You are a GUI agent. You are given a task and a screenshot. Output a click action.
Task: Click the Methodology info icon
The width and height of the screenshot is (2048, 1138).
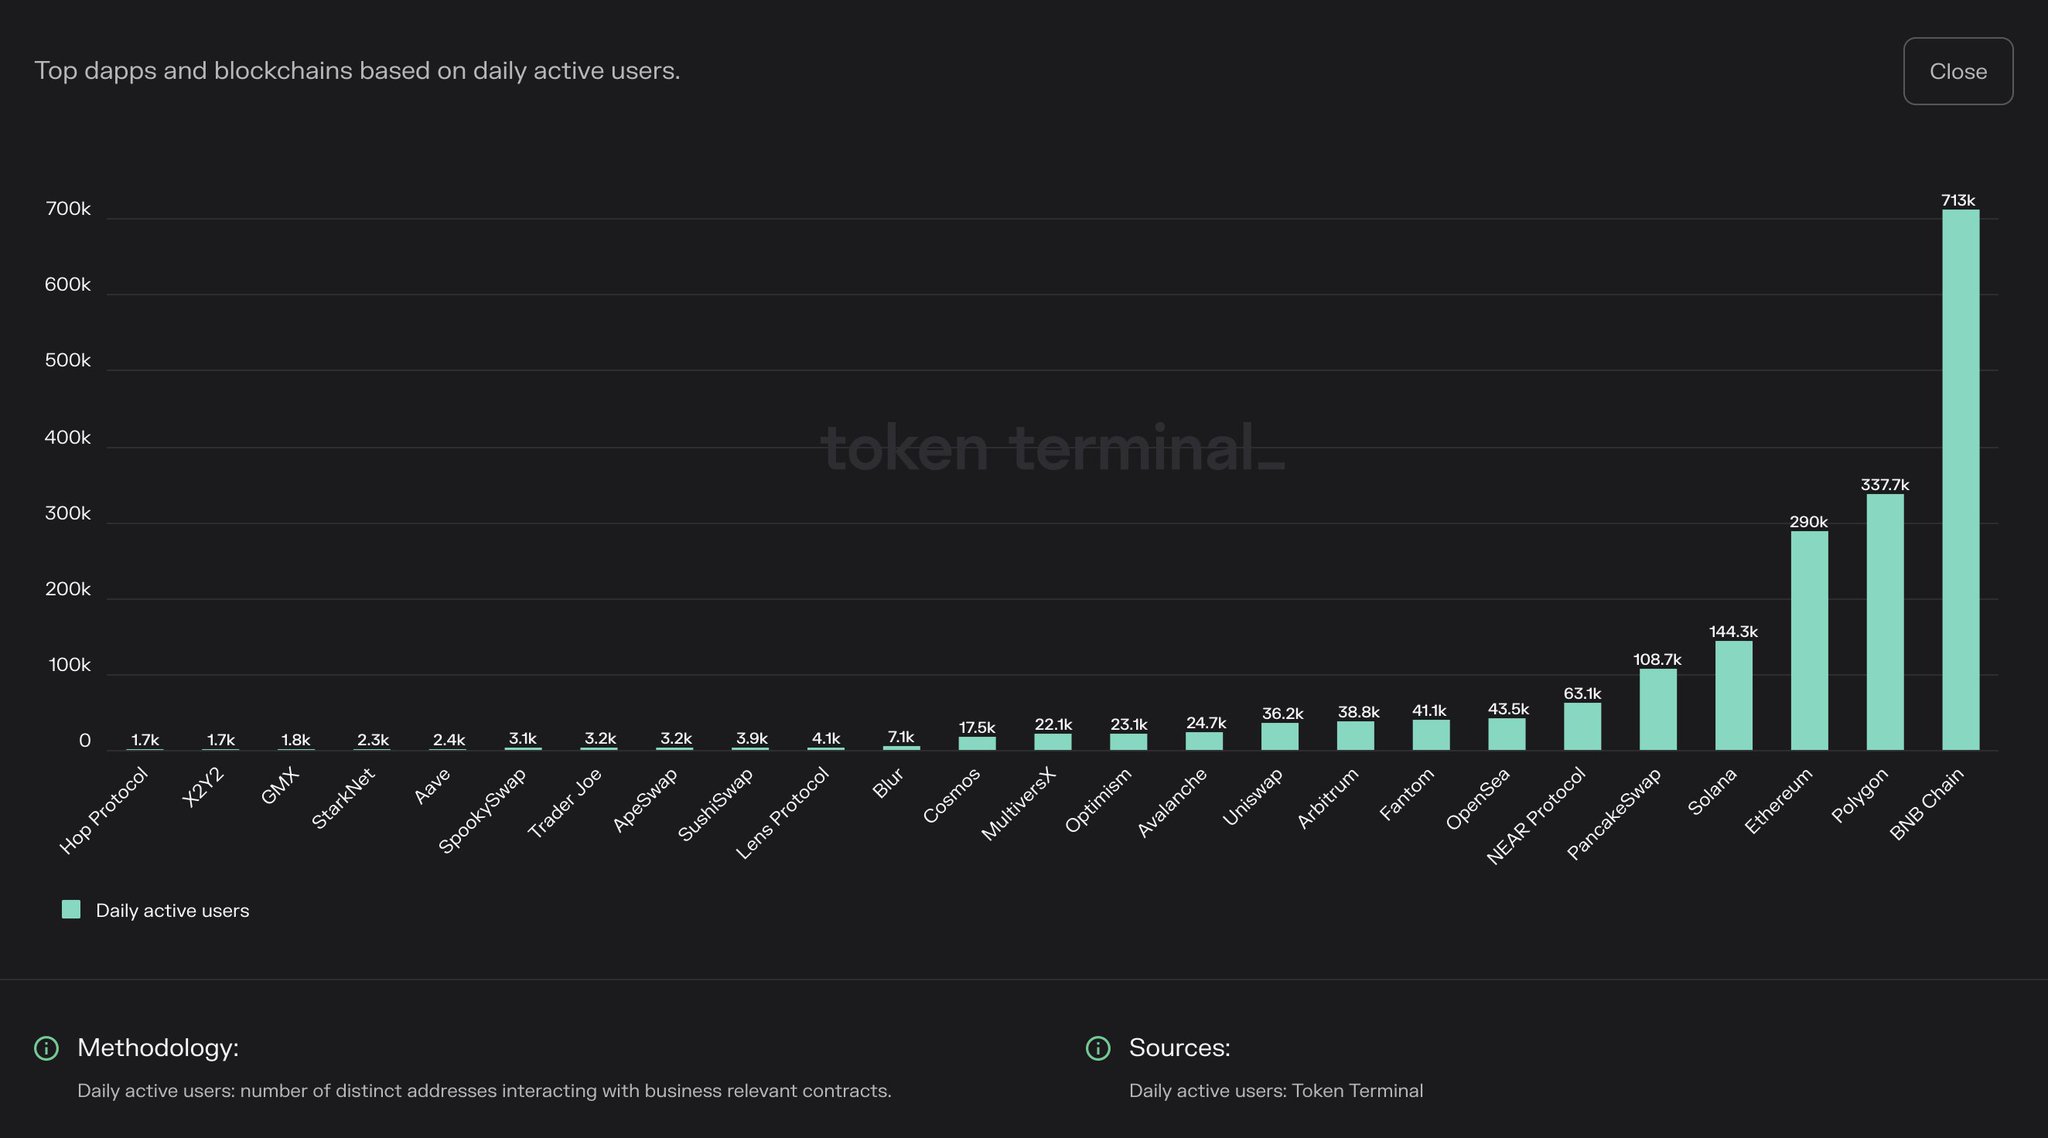click(x=46, y=1048)
